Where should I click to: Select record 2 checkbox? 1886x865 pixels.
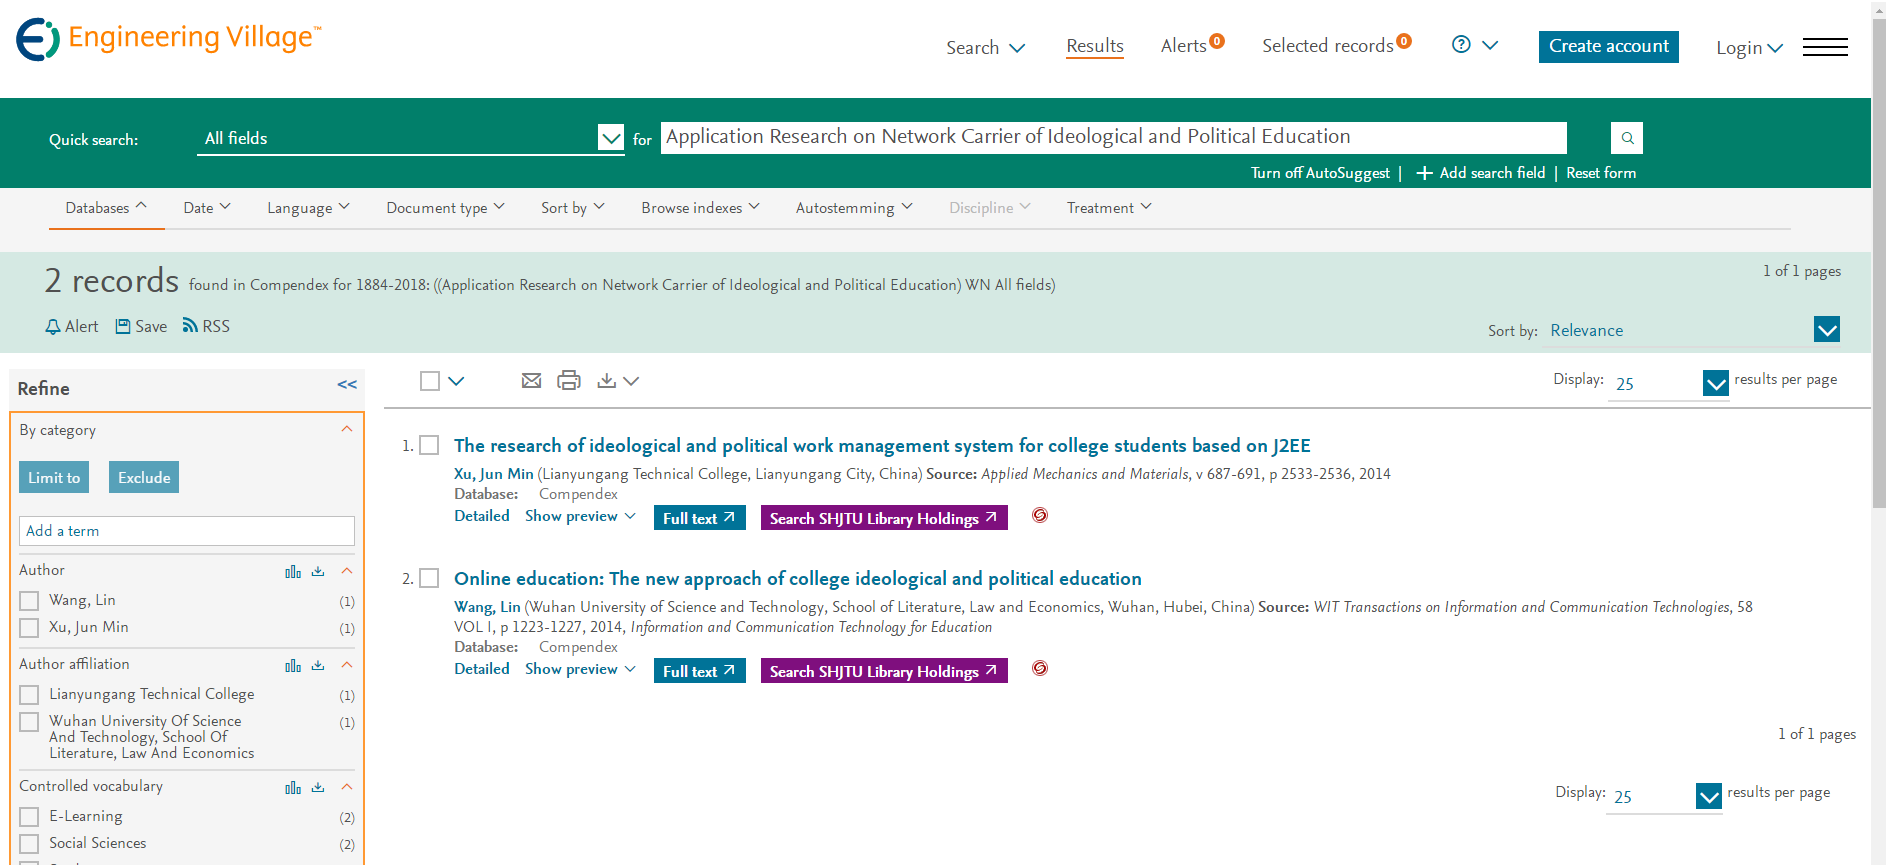tap(429, 579)
